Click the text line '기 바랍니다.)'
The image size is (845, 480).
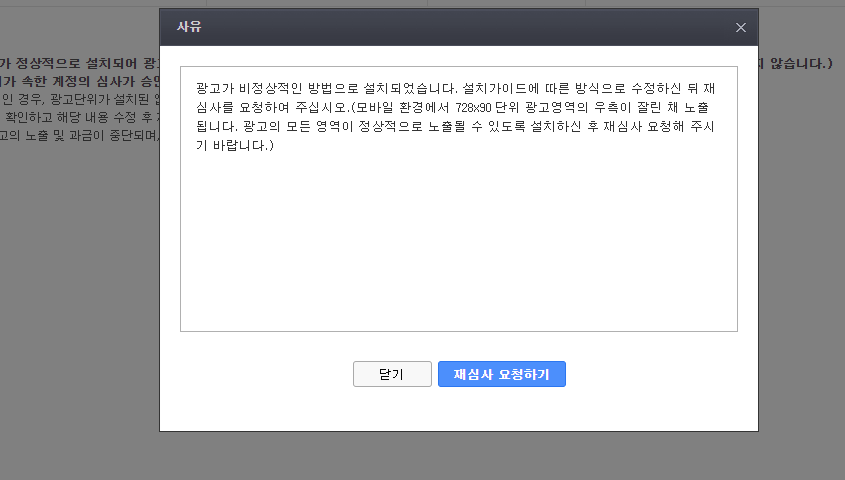235,145
